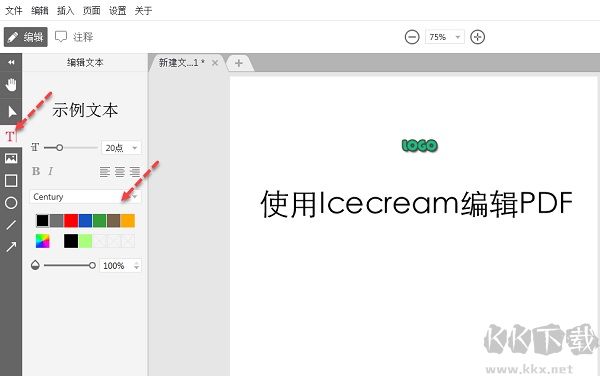The width and height of the screenshot is (600, 376).
Task: Pick the brown color swatch
Action: click(114, 221)
